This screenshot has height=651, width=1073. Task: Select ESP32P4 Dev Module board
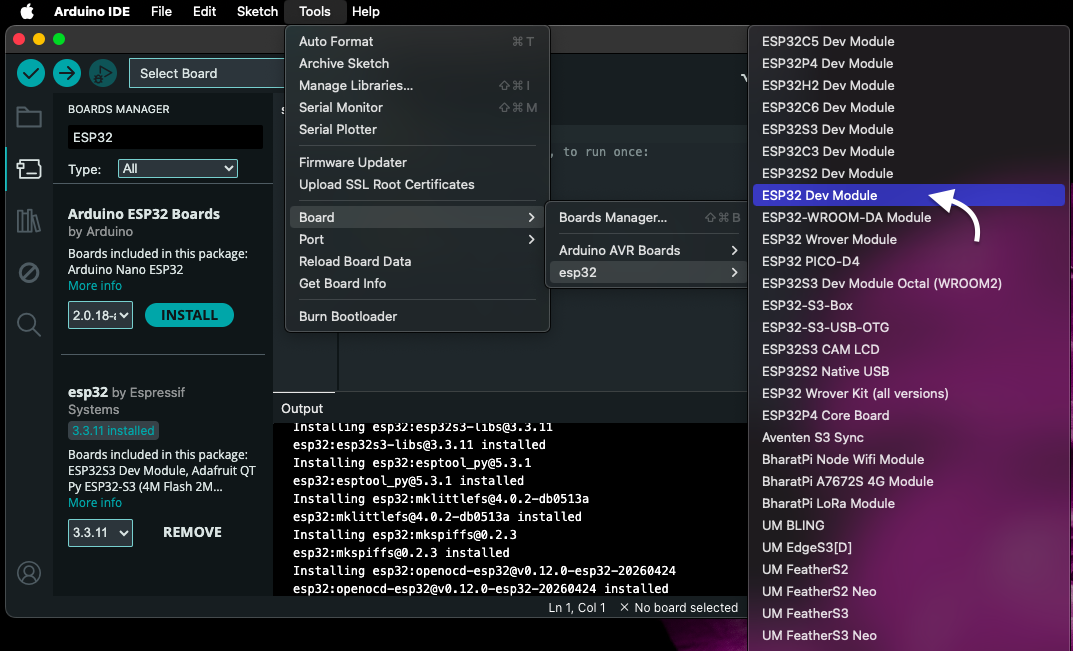[x=909, y=63]
